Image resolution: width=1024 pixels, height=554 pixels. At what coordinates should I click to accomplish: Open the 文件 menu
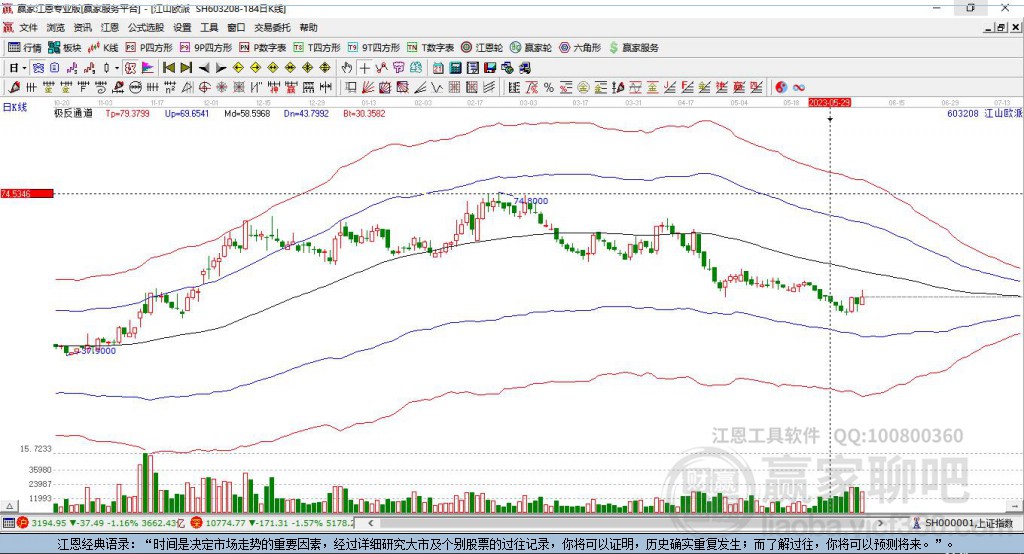[x=28, y=27]
